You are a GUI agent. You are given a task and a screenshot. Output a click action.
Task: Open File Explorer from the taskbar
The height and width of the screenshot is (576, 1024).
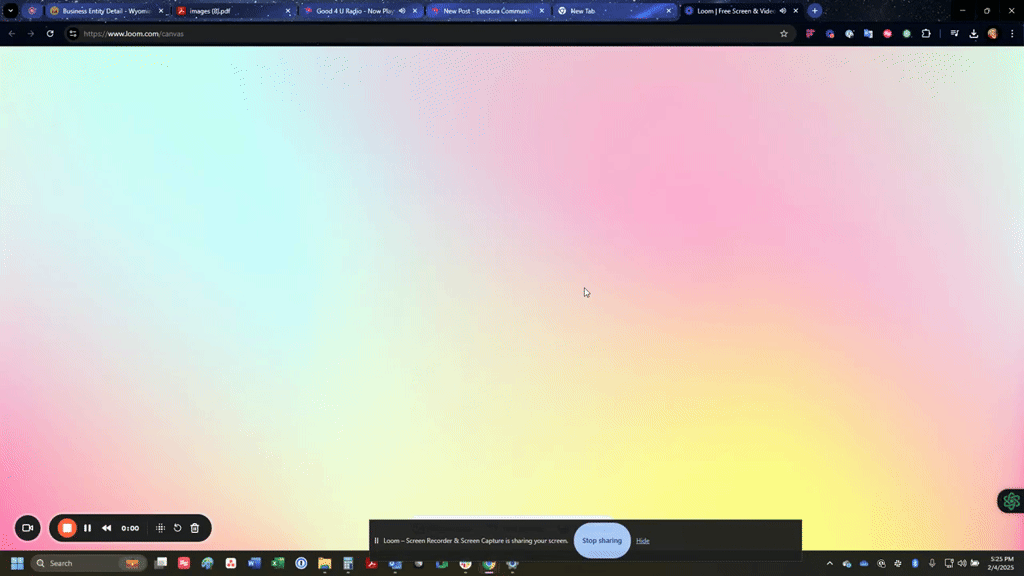[325, 563]
